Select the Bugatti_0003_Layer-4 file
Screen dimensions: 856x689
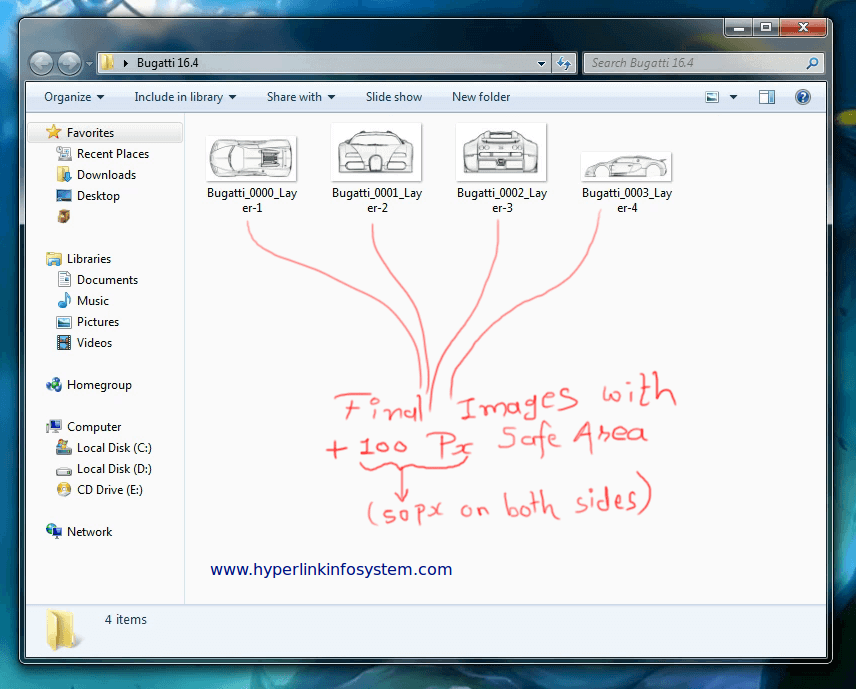(626, 167)
